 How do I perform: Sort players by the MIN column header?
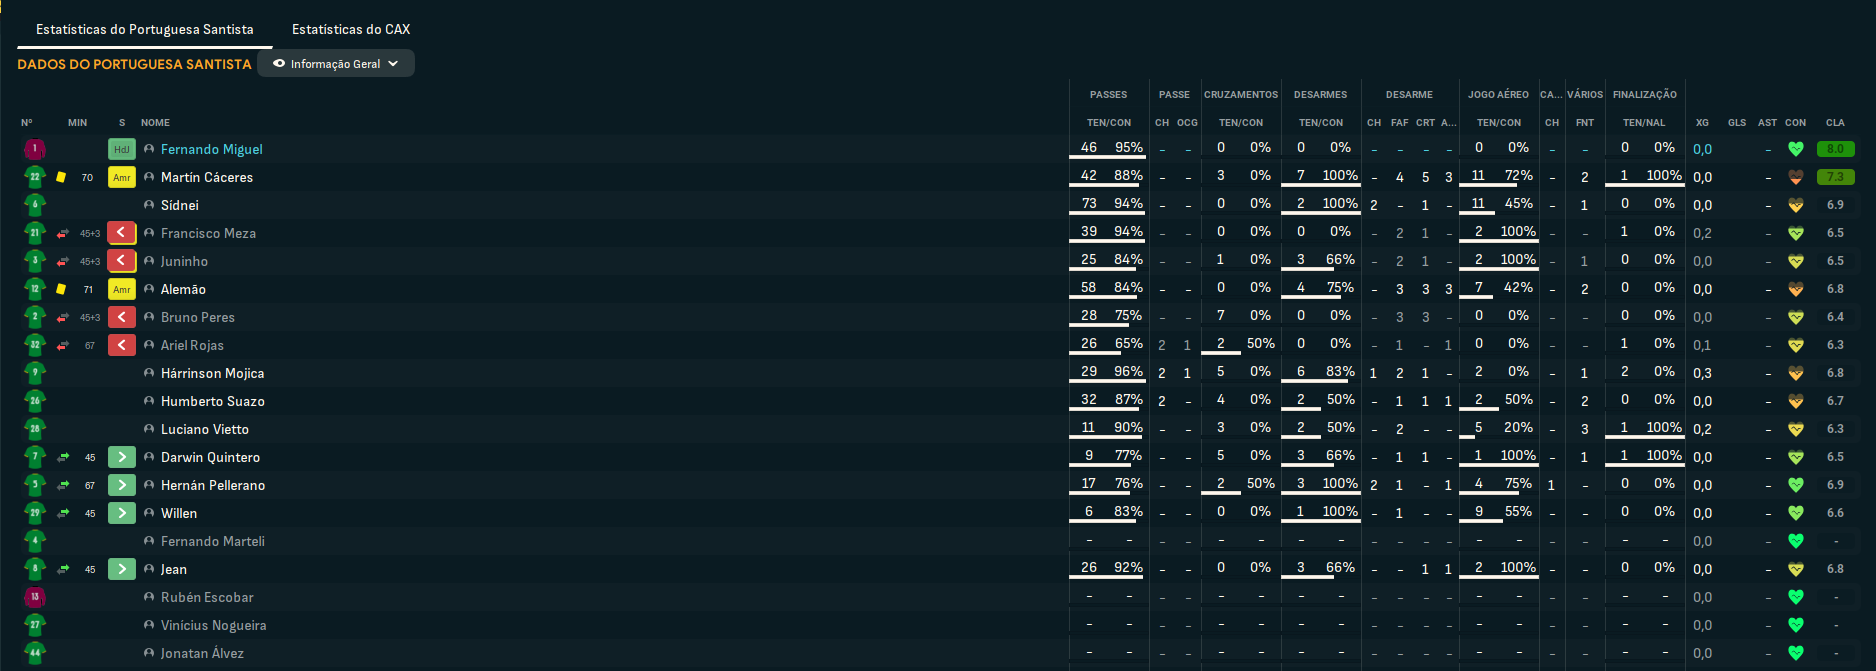78,123
